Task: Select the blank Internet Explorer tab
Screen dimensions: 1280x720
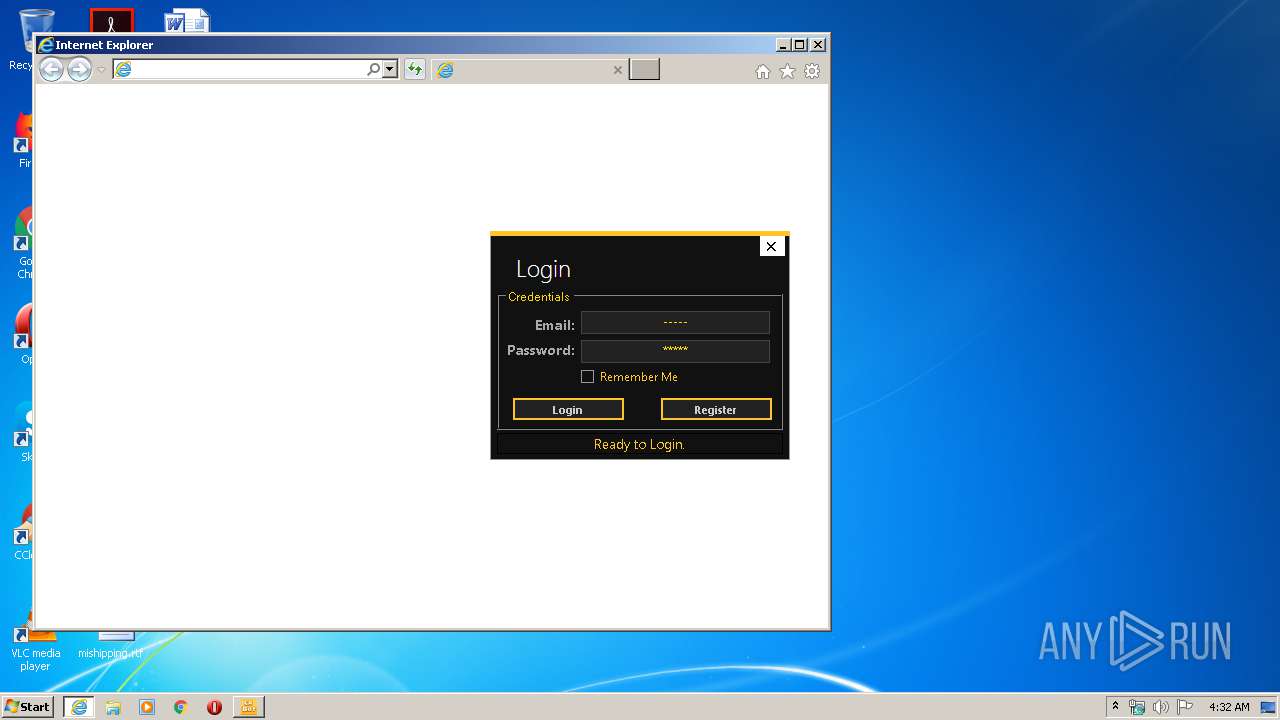Action: coord(530,70)
